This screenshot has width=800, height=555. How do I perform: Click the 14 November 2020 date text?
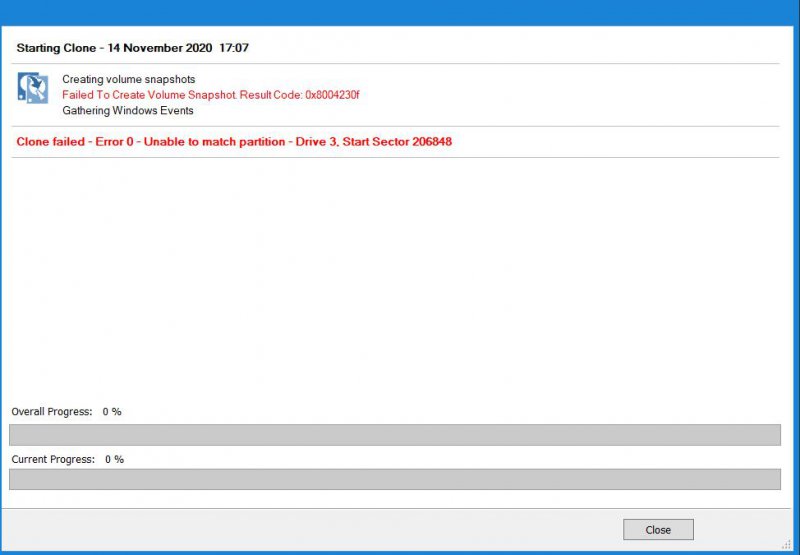[156, 47]
